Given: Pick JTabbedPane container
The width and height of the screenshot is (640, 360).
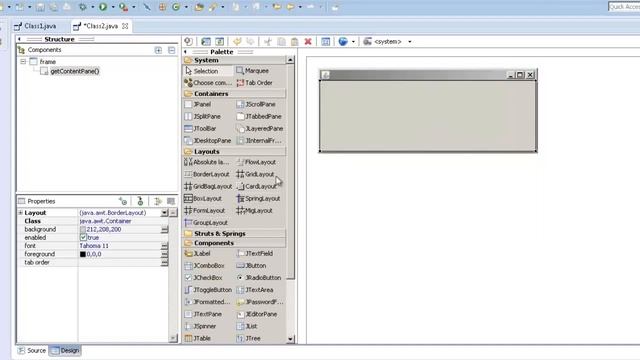Looking at the screenshot, I should coord(259,116).
